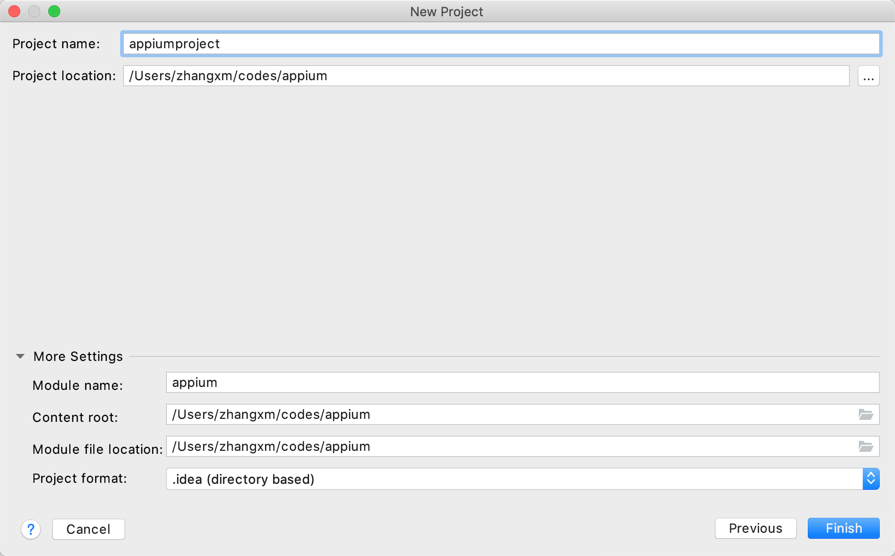
Task: Go back with the Previous button
Action: click(x=755, y=528)
